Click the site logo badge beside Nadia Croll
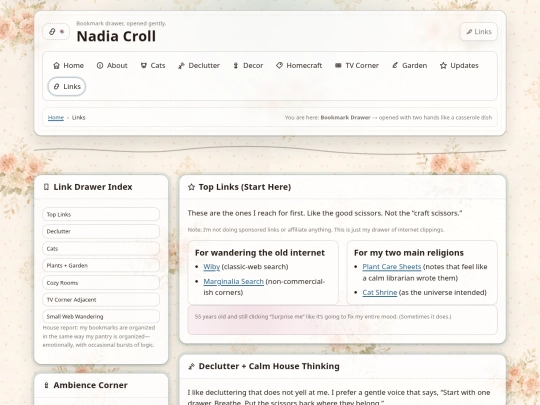Screen dimensions: 540x405 [x=56, y=32]
